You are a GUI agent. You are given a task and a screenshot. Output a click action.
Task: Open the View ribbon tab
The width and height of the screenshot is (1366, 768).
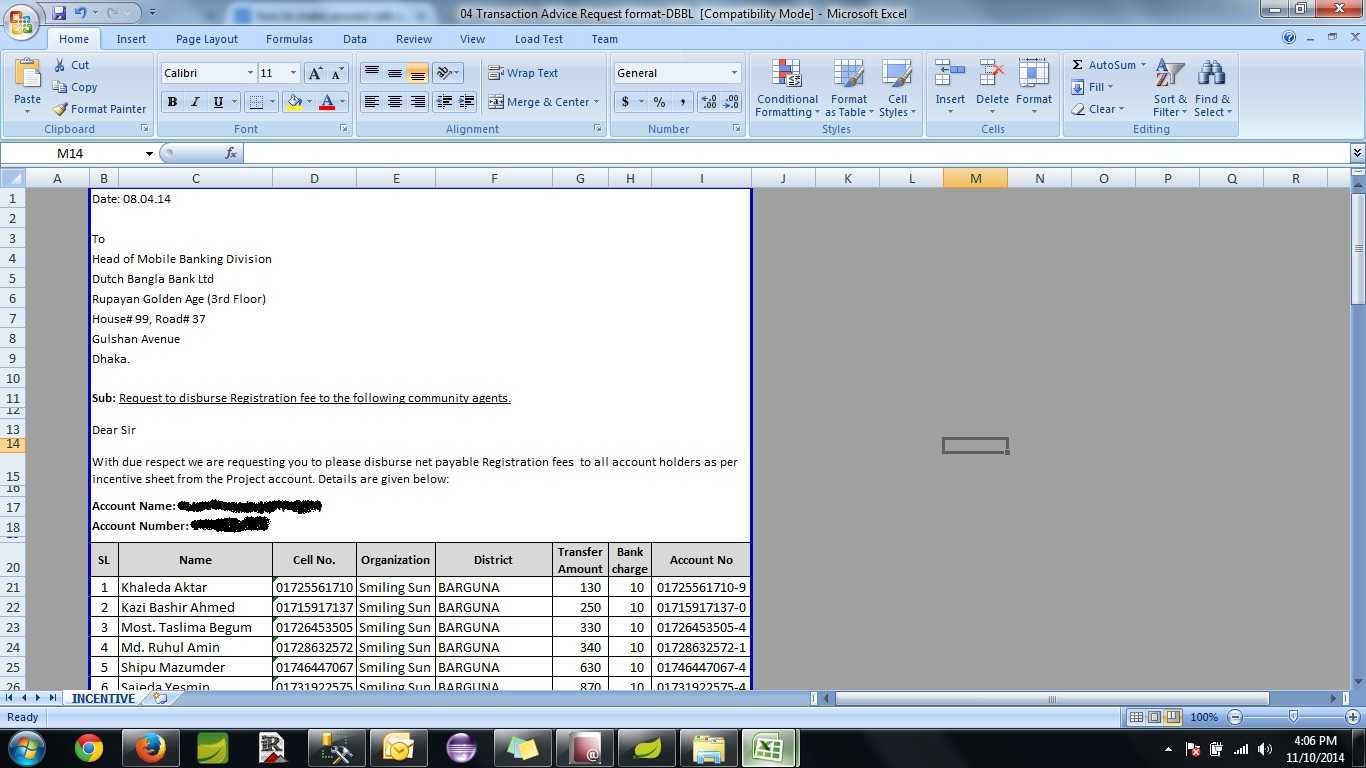(472, 39)
